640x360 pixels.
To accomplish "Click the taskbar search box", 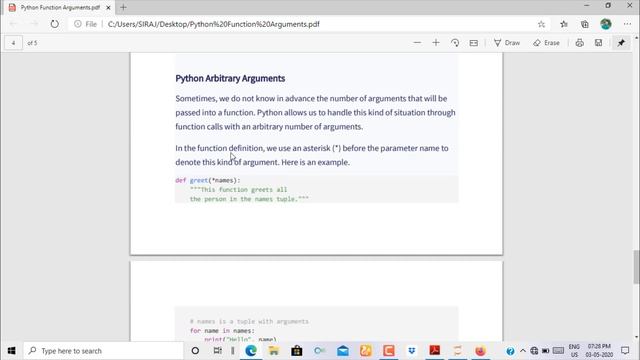I will coord(103,351).
